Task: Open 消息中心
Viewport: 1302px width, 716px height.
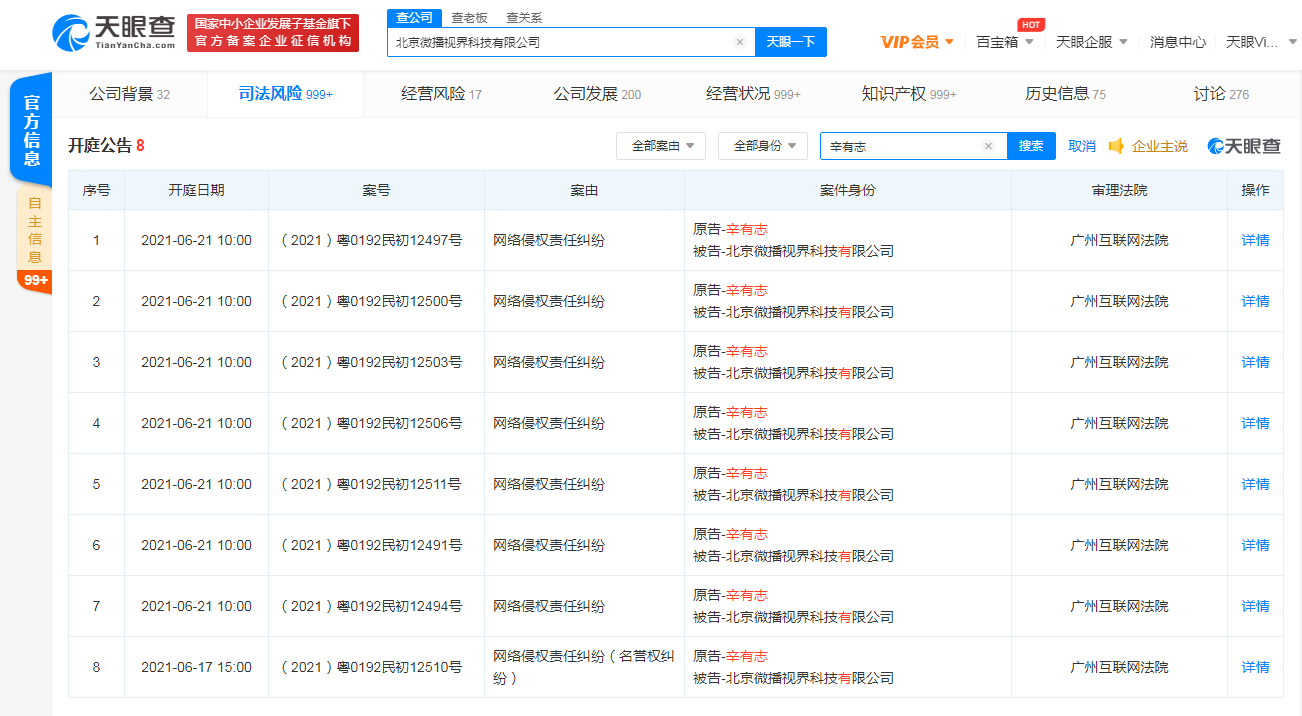Action: [x=1178, y=42]
